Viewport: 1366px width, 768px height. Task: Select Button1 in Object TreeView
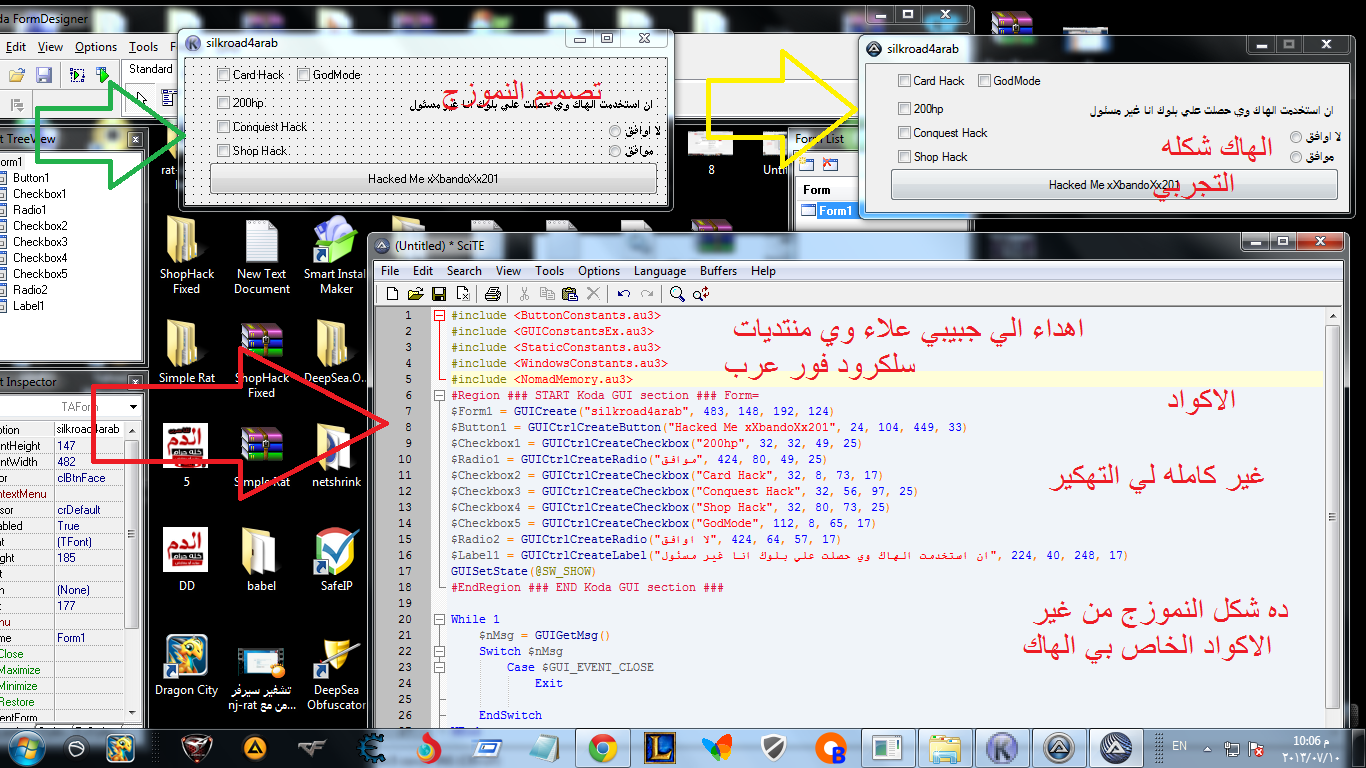[31, 178]
